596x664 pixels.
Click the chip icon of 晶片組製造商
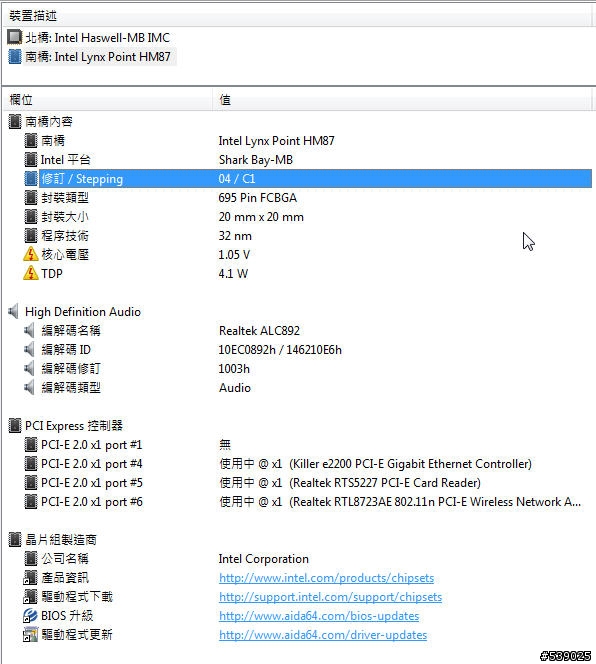14,540
